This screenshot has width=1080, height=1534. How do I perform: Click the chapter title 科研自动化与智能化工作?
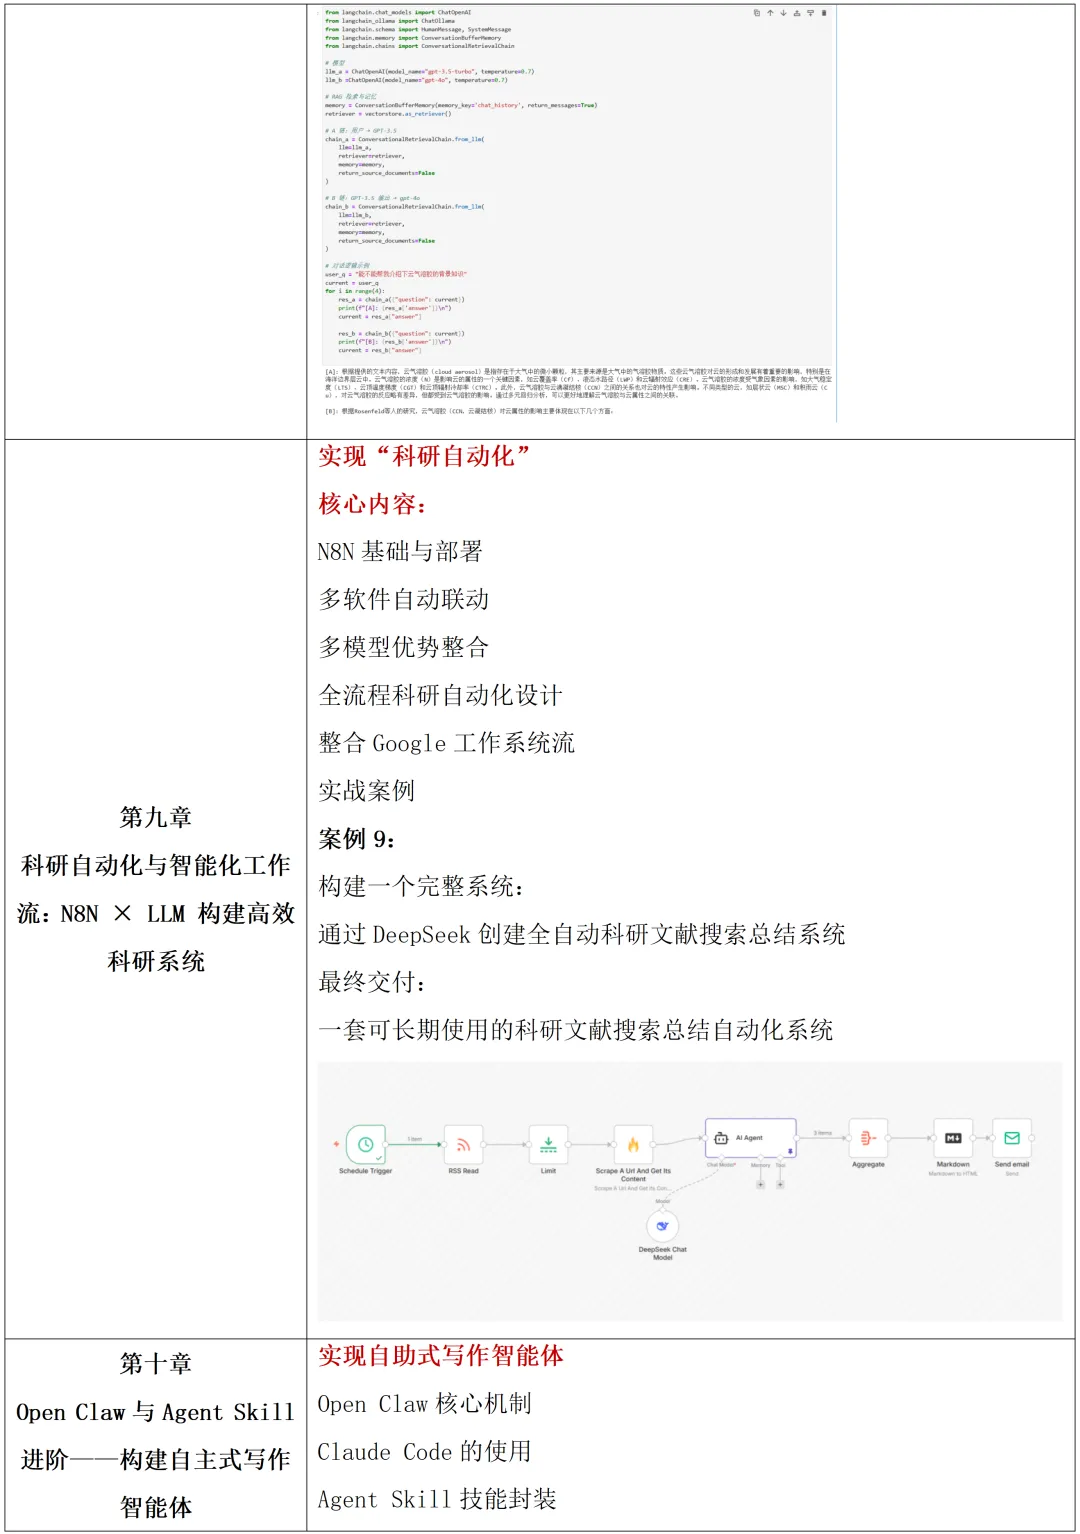156,865
